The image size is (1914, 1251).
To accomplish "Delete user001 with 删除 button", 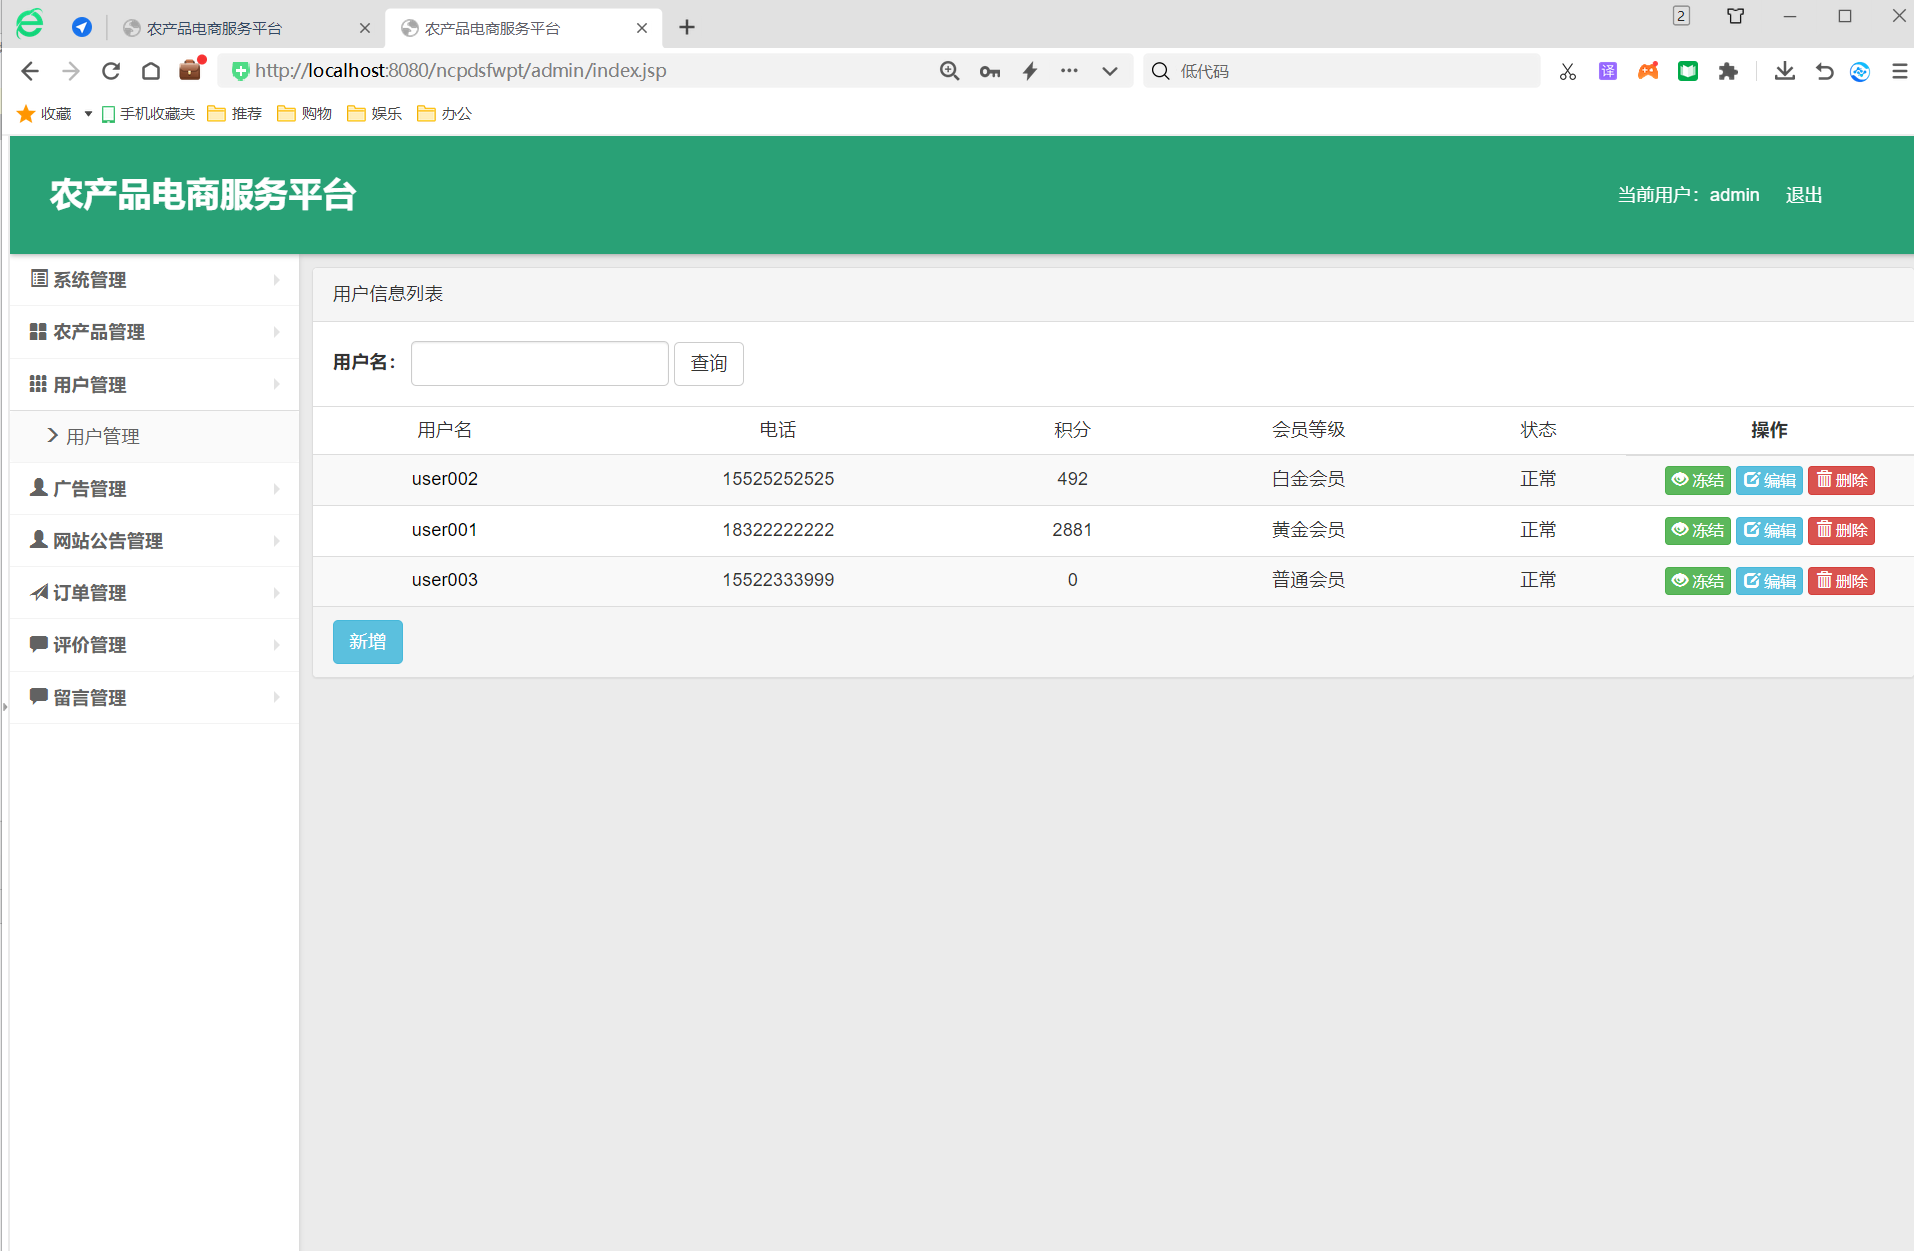I will tap(1841, 530).
